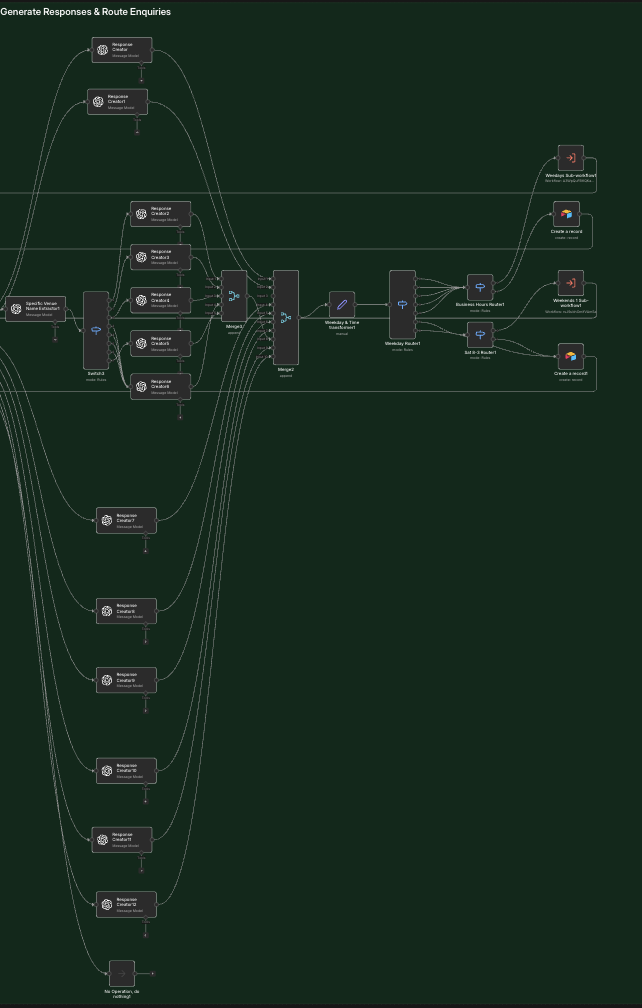This screenshot has height=1008, width=642.
Task: Select the Response Creator7 node
Action: [x=126, y=520]
